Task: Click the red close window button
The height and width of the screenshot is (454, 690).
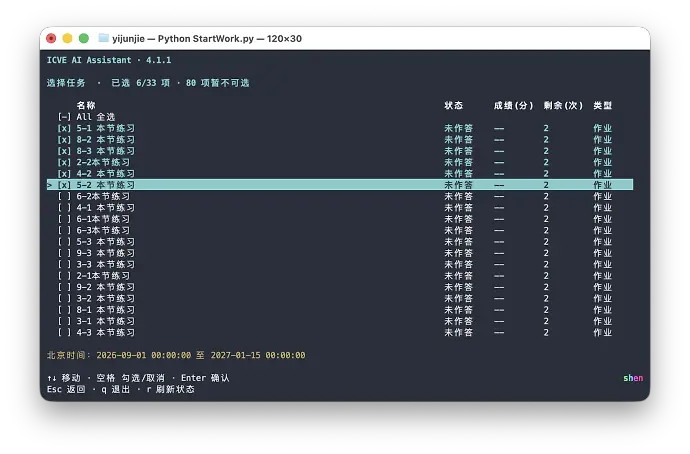Action: pos(51,38)
